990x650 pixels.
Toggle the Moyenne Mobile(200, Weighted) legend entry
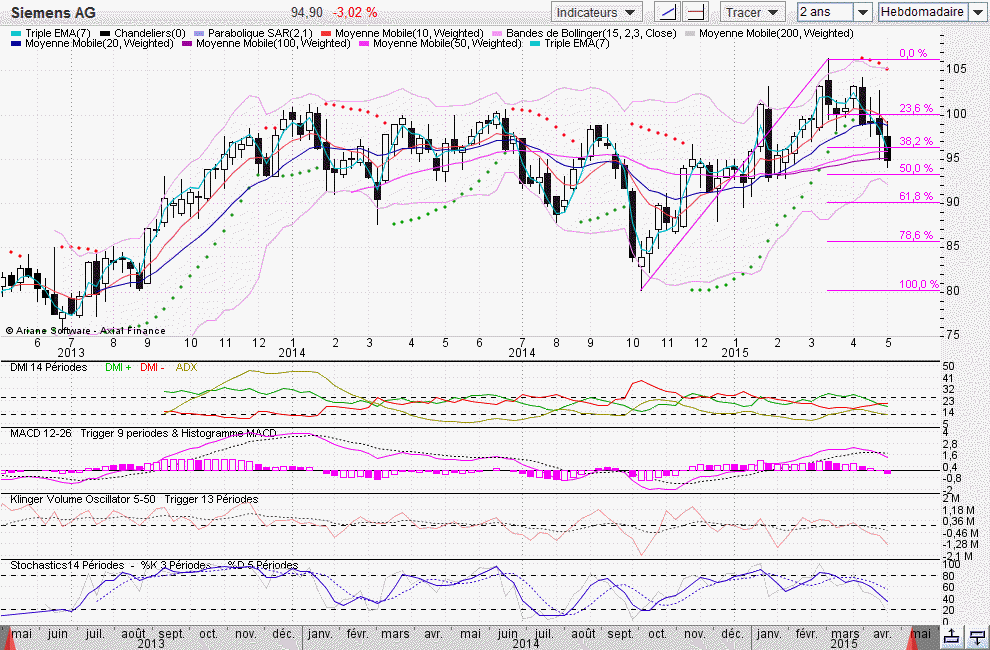pyautogui.click(x=770, y=33)
